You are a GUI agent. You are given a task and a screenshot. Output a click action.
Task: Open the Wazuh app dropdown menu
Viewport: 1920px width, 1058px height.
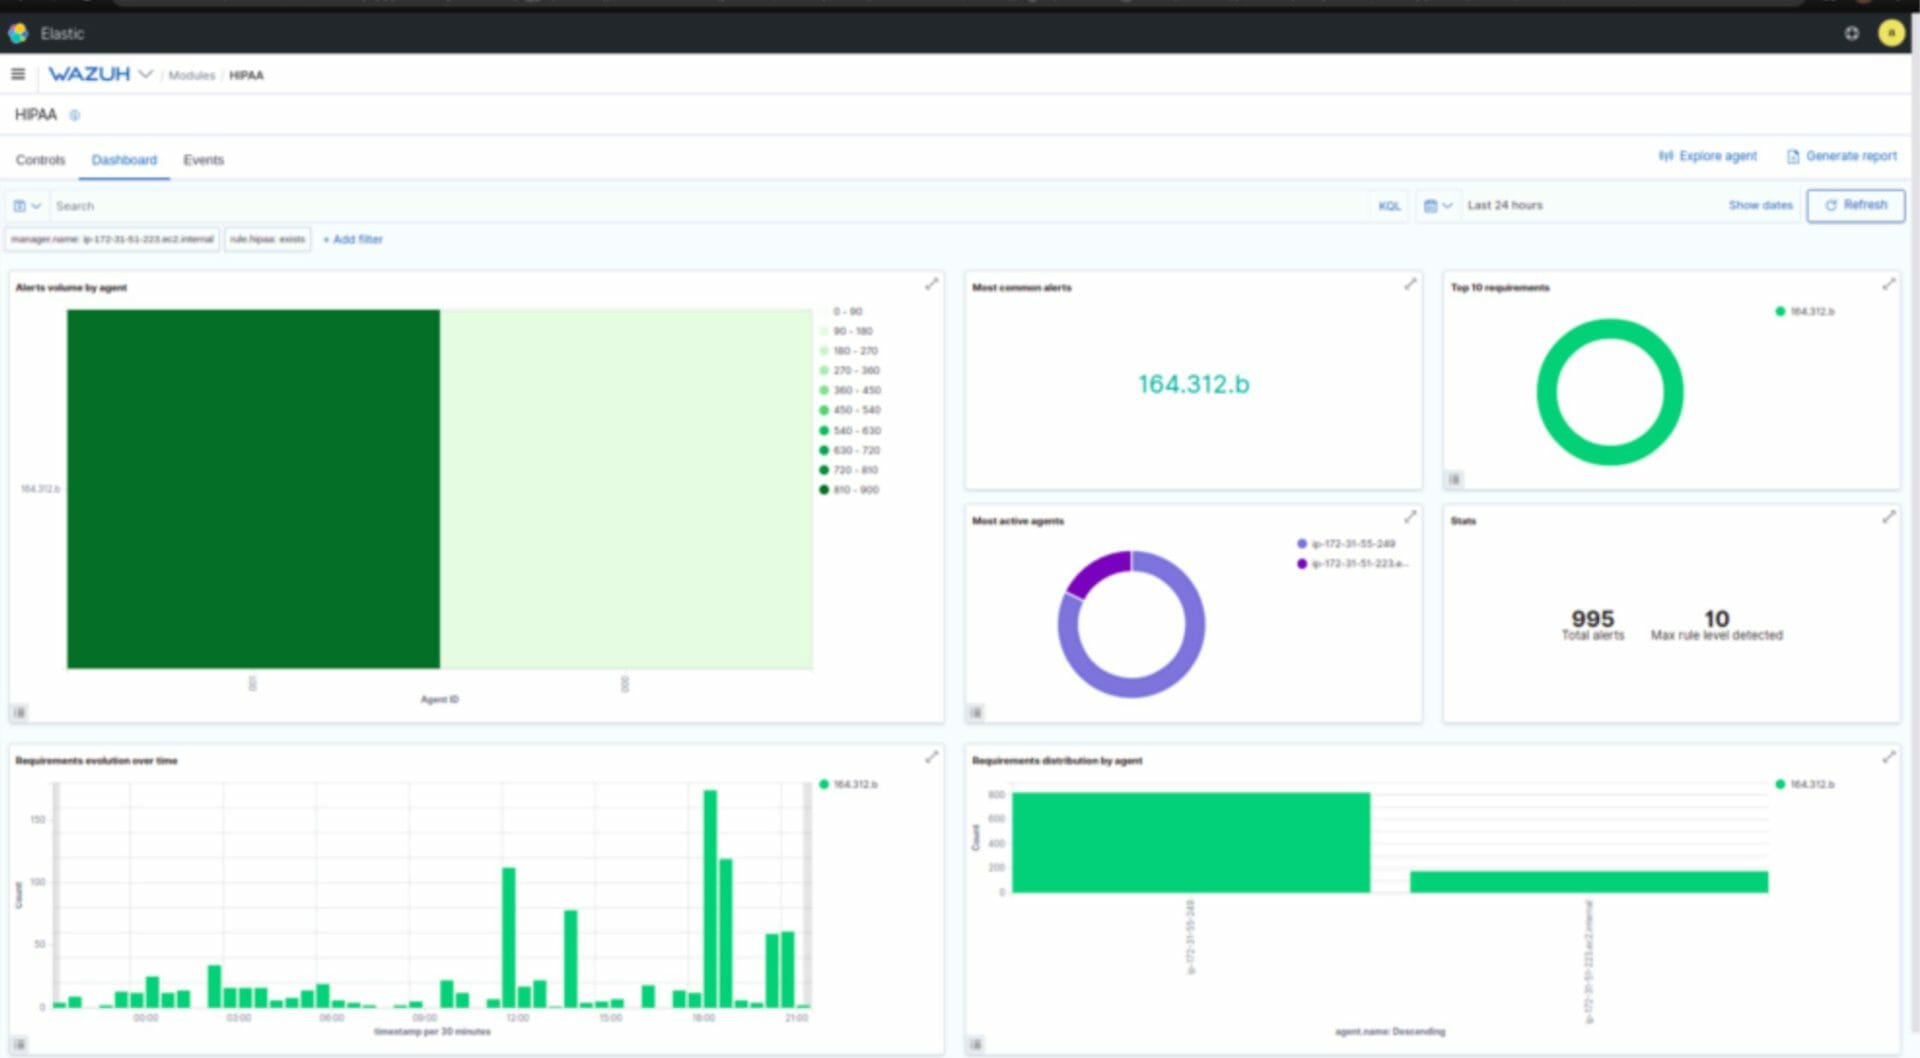click(x=146, y=74)
